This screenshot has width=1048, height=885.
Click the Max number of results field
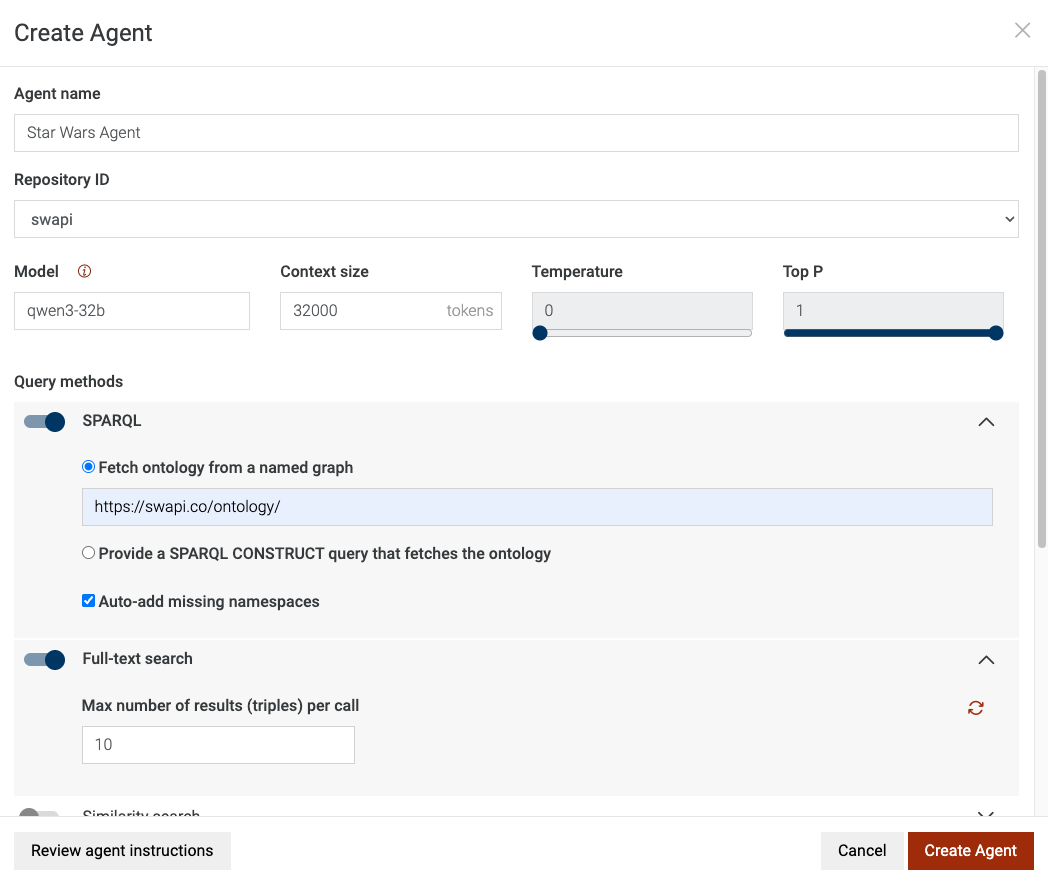tap(218, 745)
